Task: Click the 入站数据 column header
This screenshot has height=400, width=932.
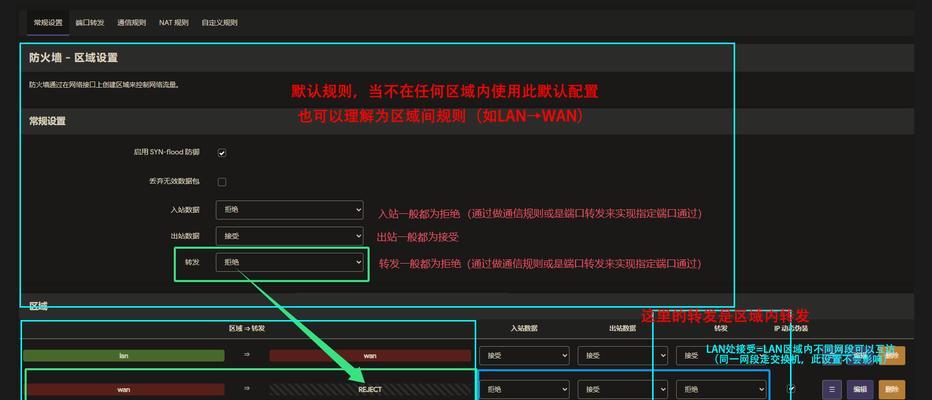Action: pos(524,328)
